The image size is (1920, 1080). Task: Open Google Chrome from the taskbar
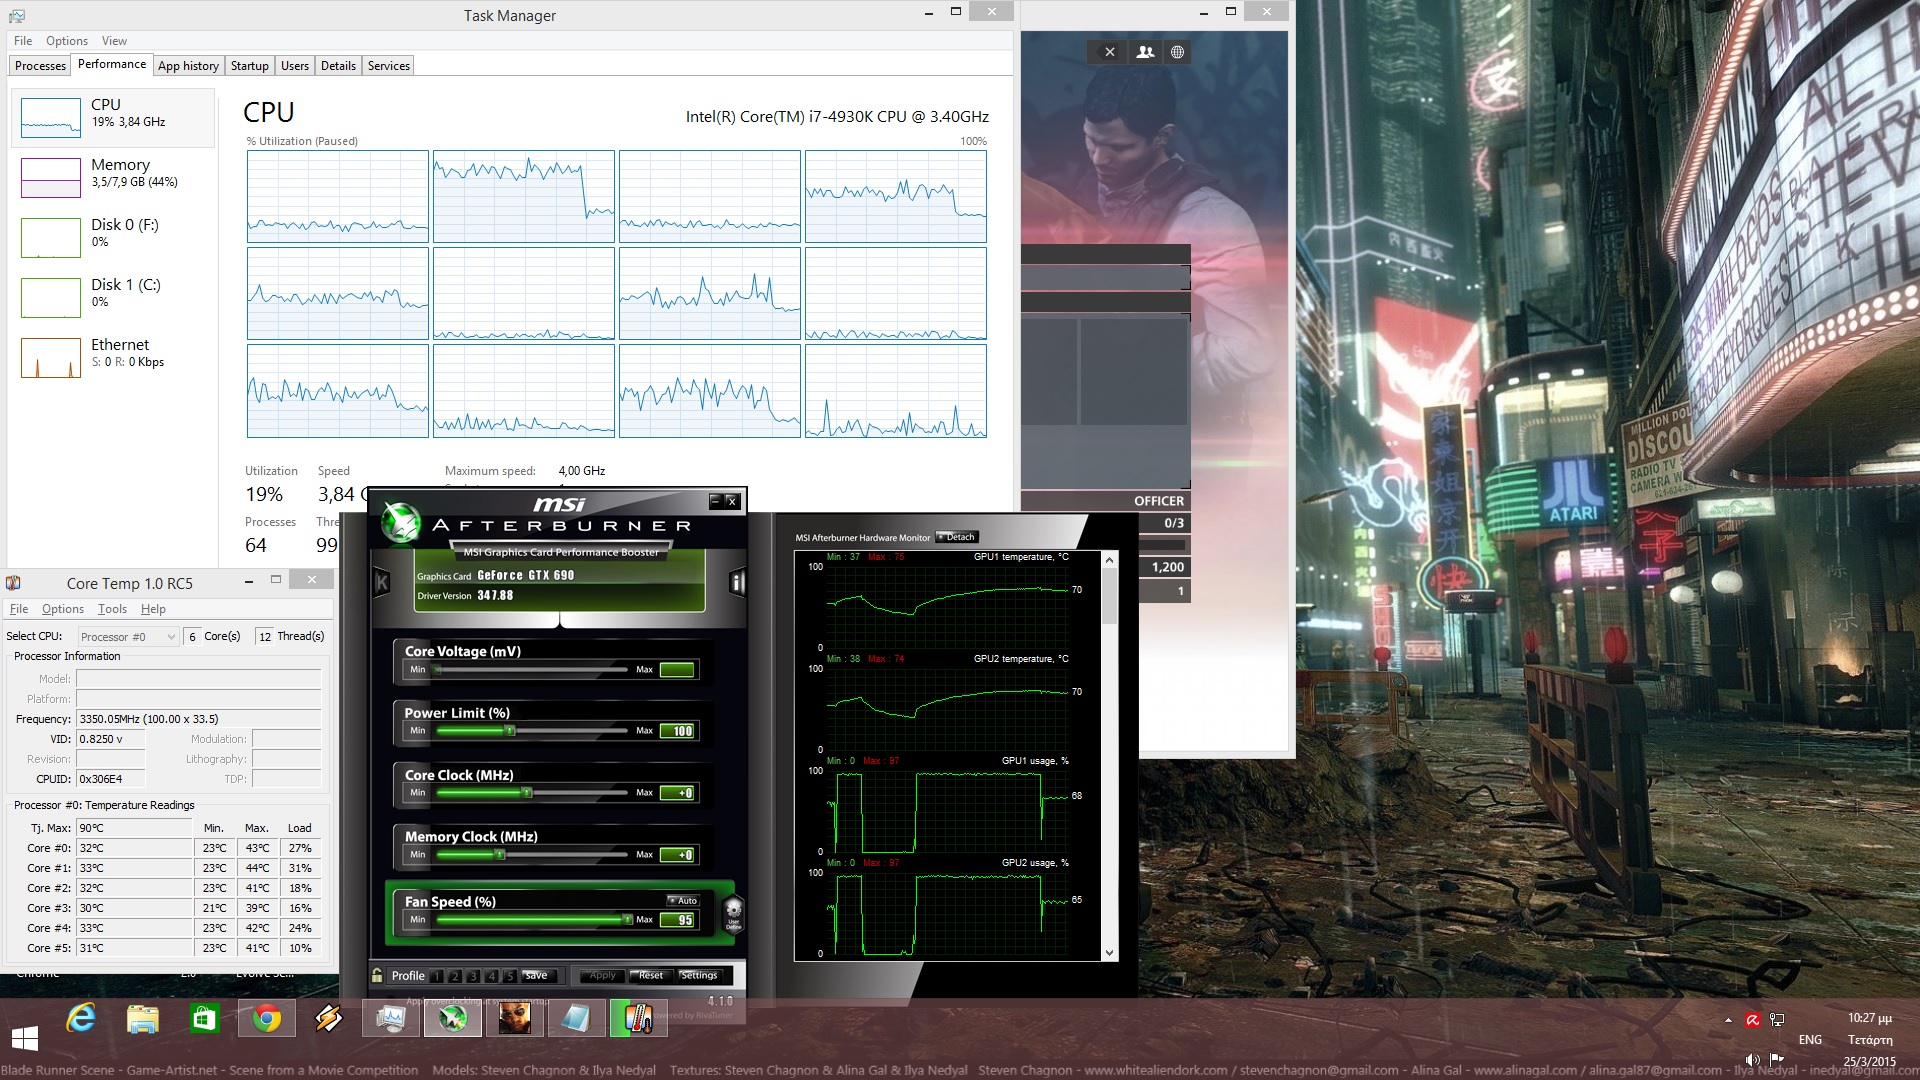(x=266, y=1019)
